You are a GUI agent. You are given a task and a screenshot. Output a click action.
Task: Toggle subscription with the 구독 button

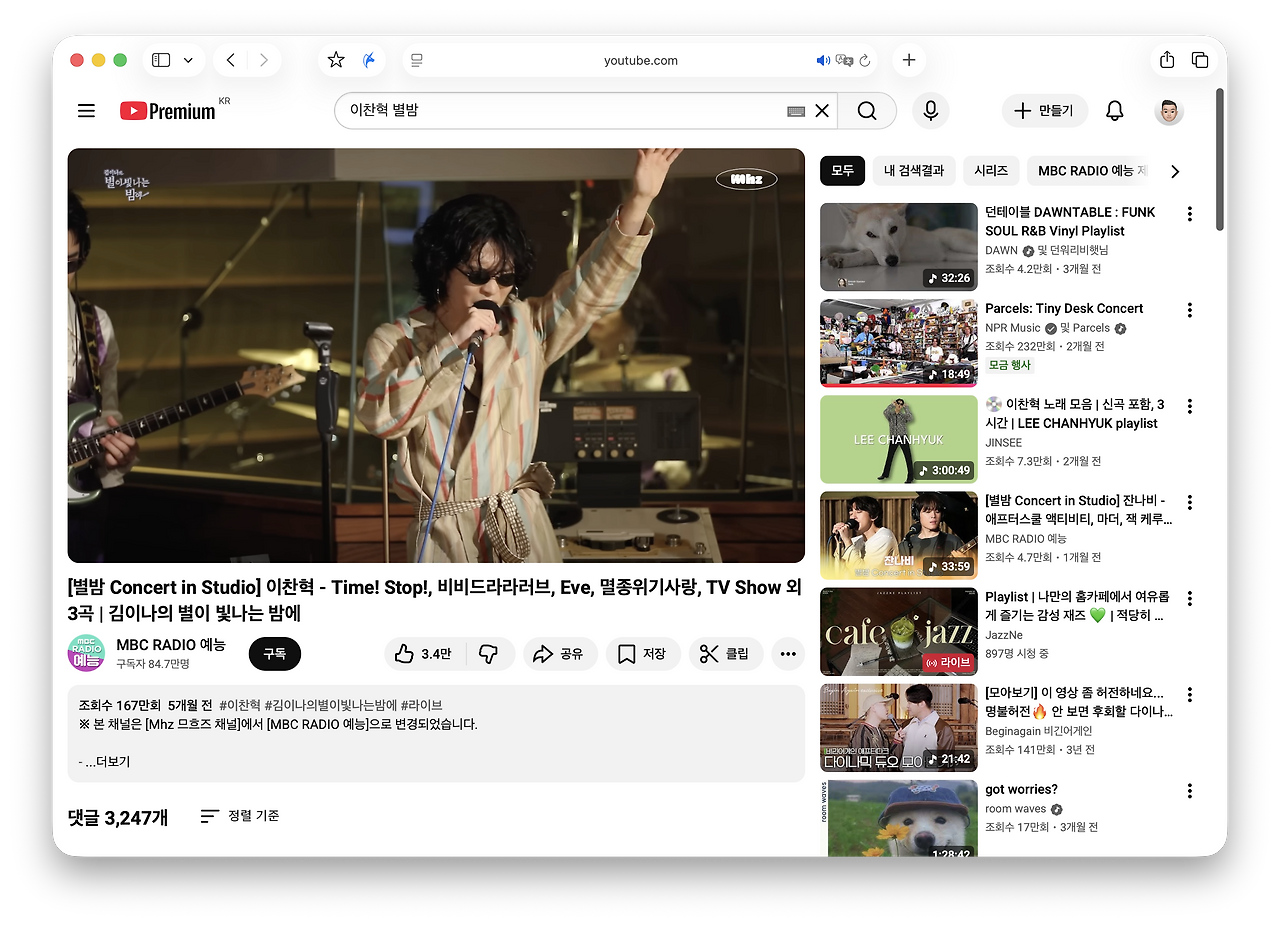[274, 654]
